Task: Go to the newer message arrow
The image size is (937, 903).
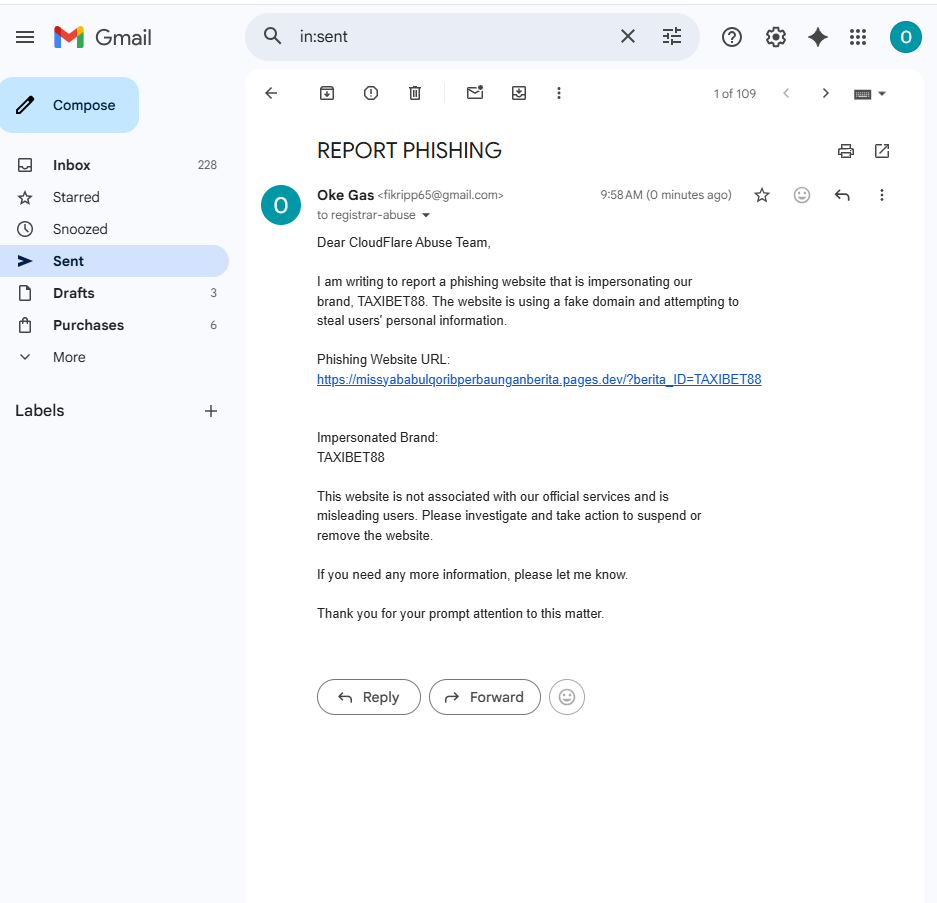Action: click(x=786, y=93)
